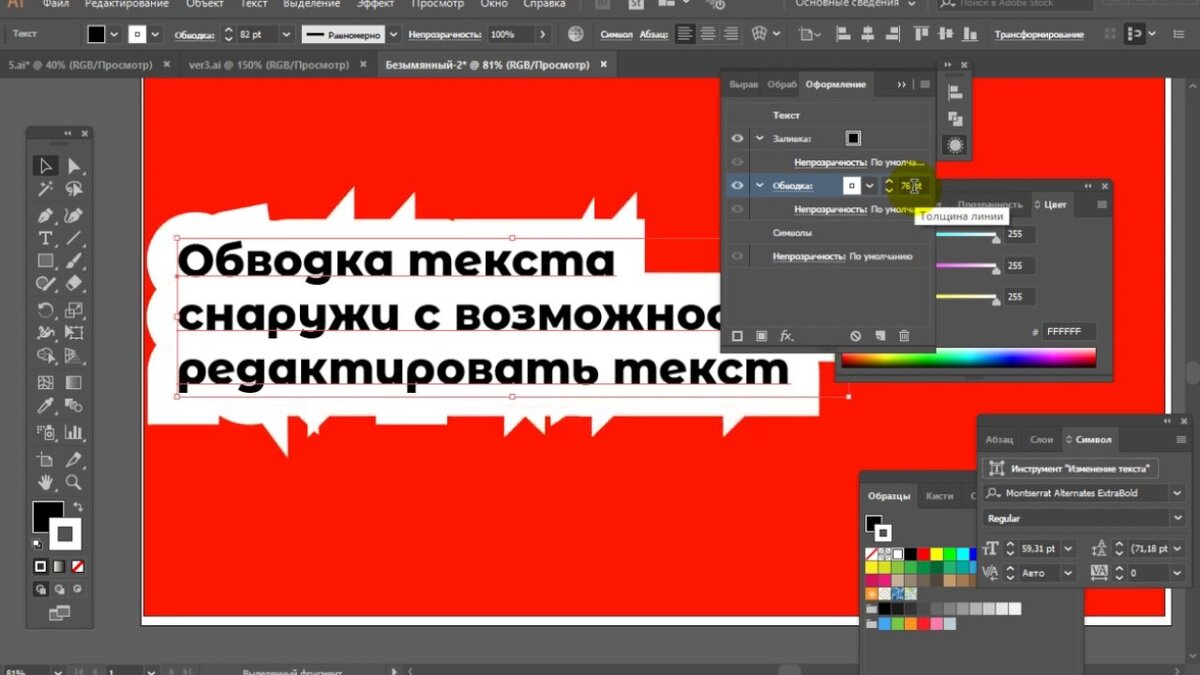Click the Заливка black color swatch
The width and height of the screenshot is (1200, 675).
click(x=853, y=138)
